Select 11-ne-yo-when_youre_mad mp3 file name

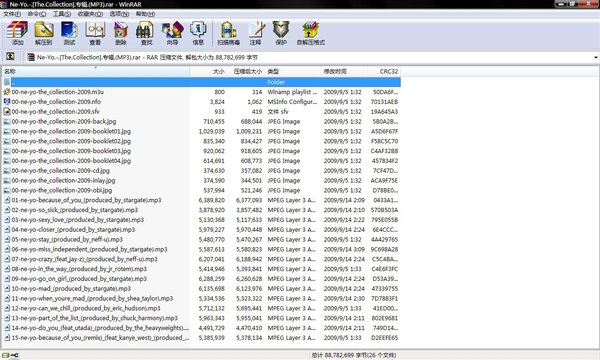pos(92,298)
